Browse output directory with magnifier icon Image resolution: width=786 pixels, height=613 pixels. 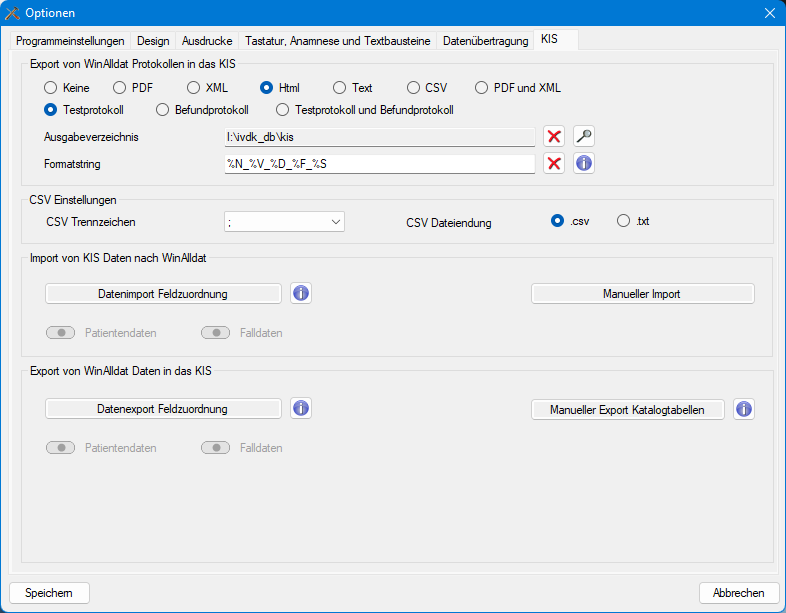(x=584, y=136)
